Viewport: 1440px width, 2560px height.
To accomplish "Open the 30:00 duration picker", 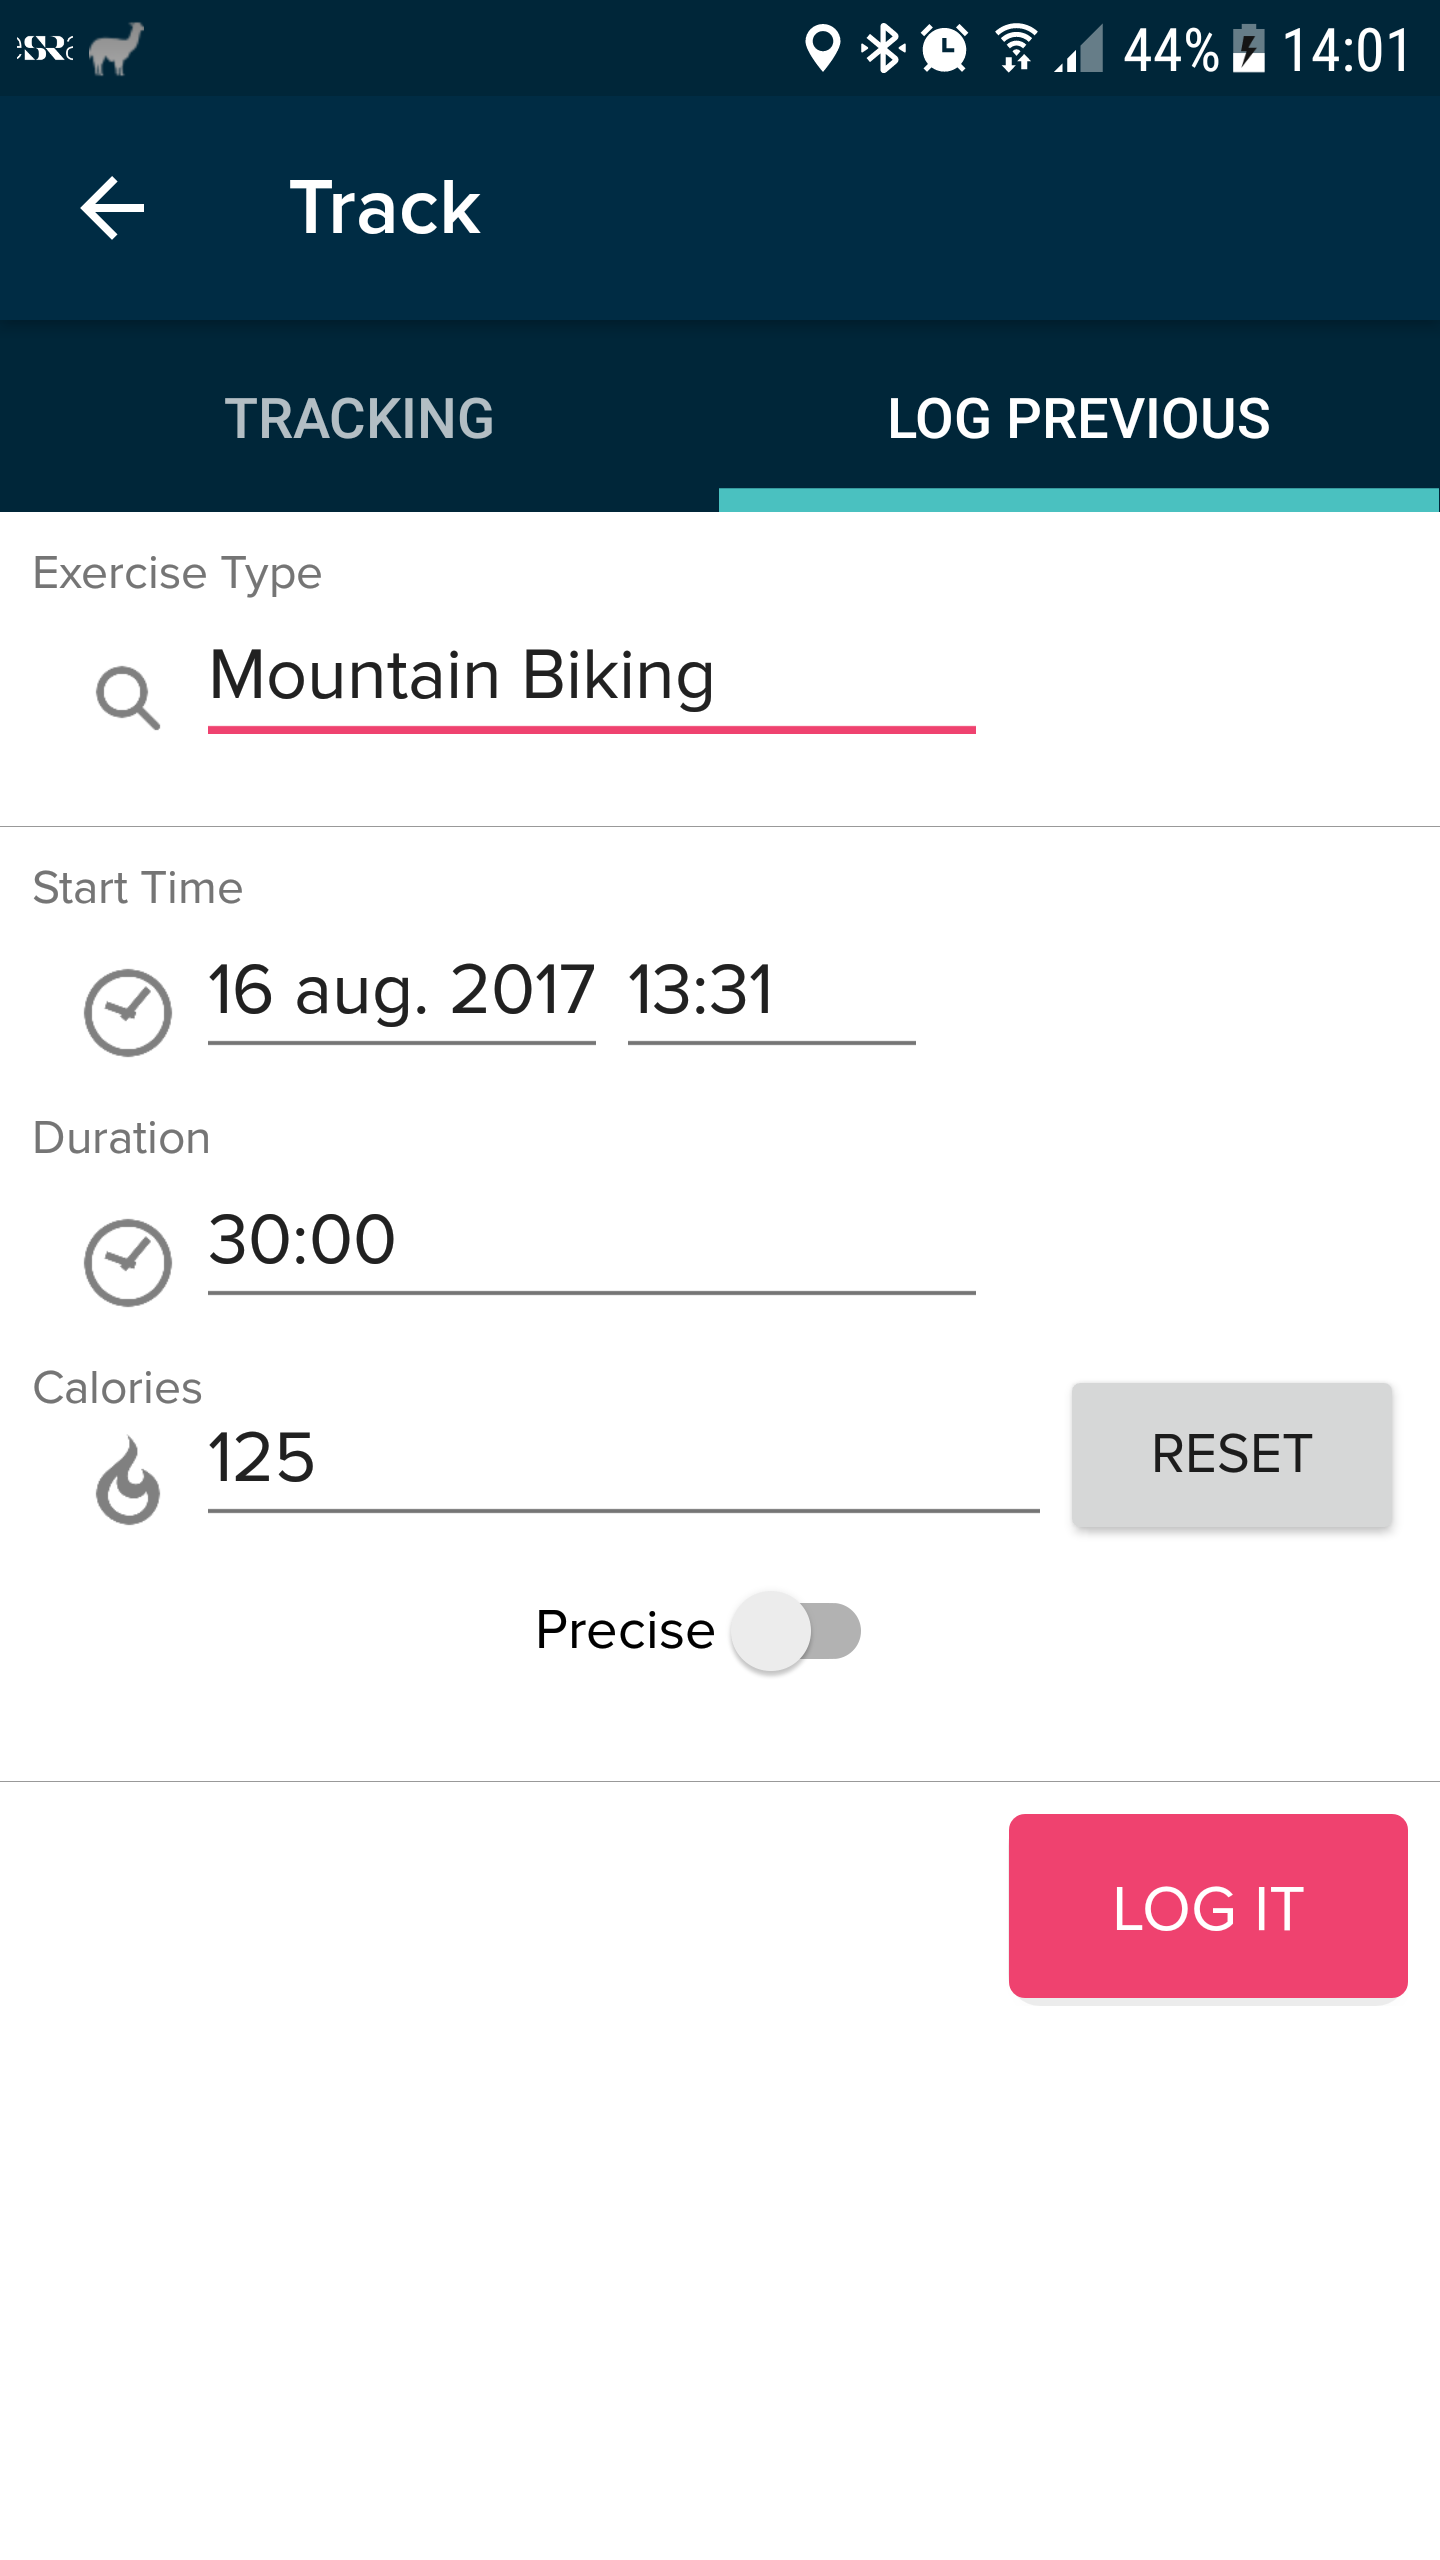I will (590, 1241).
